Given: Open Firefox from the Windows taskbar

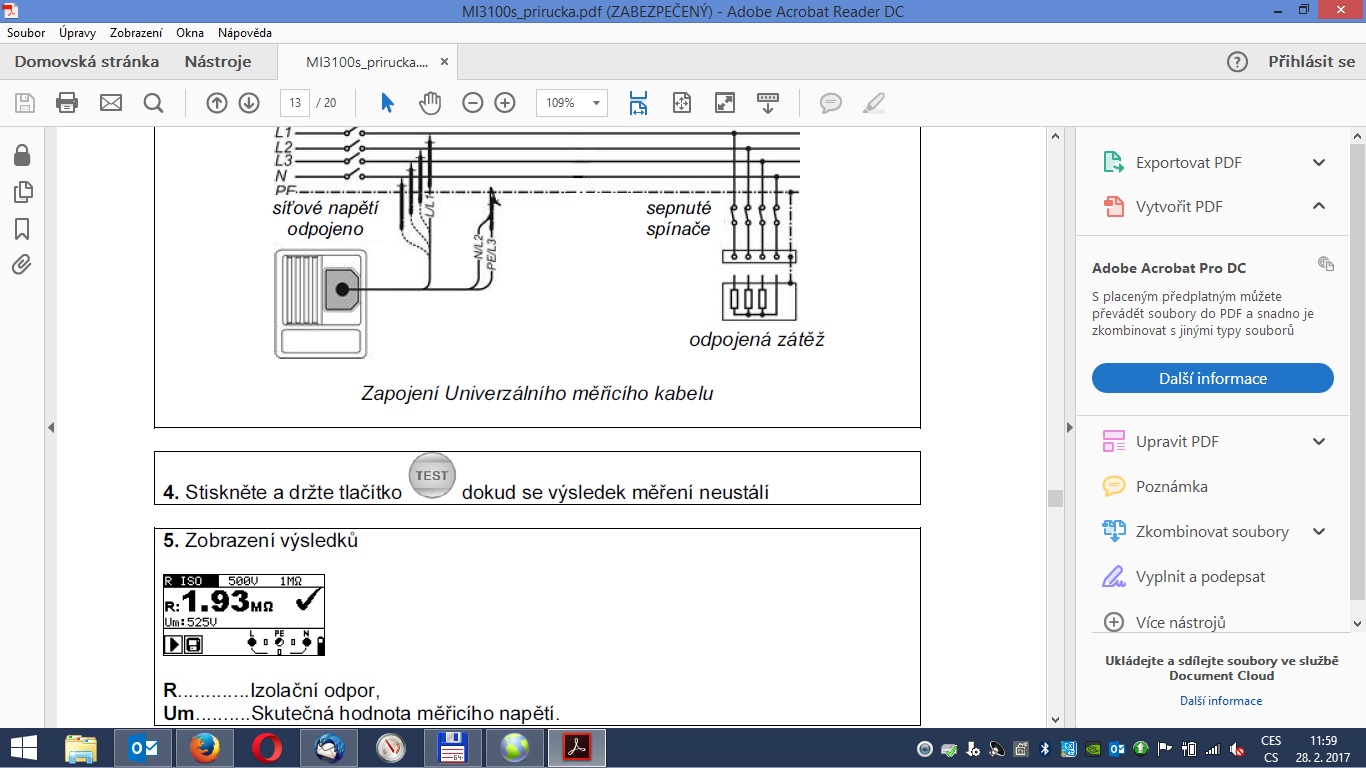Looking at the screenshot, I should tap(203, 748).
